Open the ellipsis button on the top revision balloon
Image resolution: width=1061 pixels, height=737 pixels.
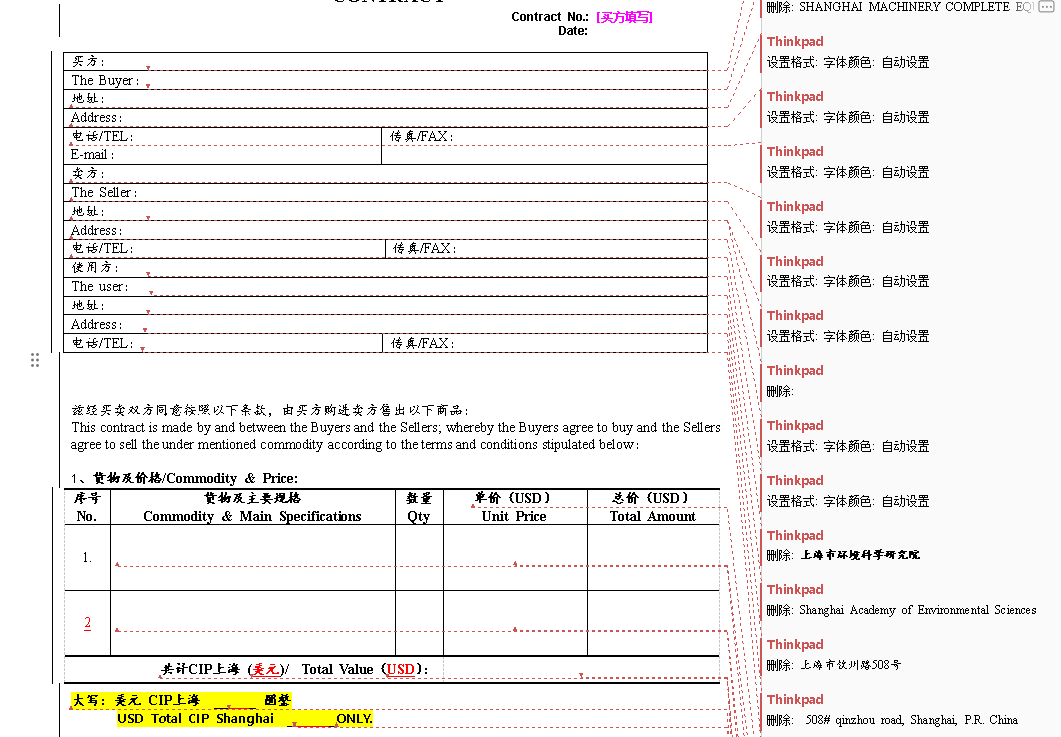pyautogui.click(x=1046, y=7)
